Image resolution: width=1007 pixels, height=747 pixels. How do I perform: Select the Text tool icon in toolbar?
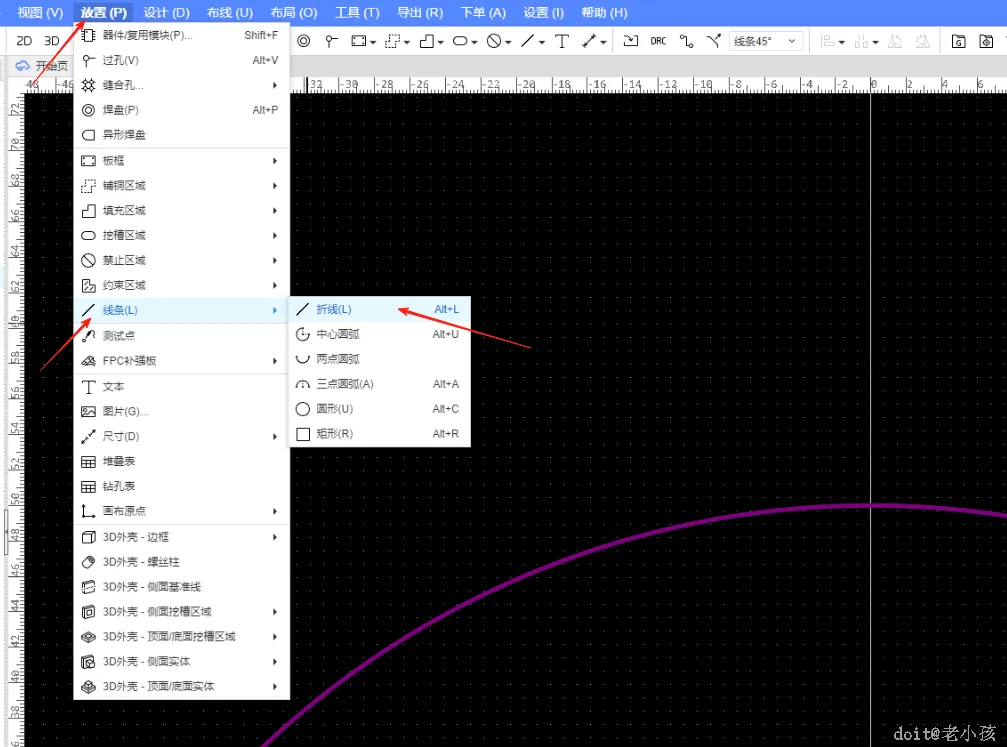tap(561, 41)
